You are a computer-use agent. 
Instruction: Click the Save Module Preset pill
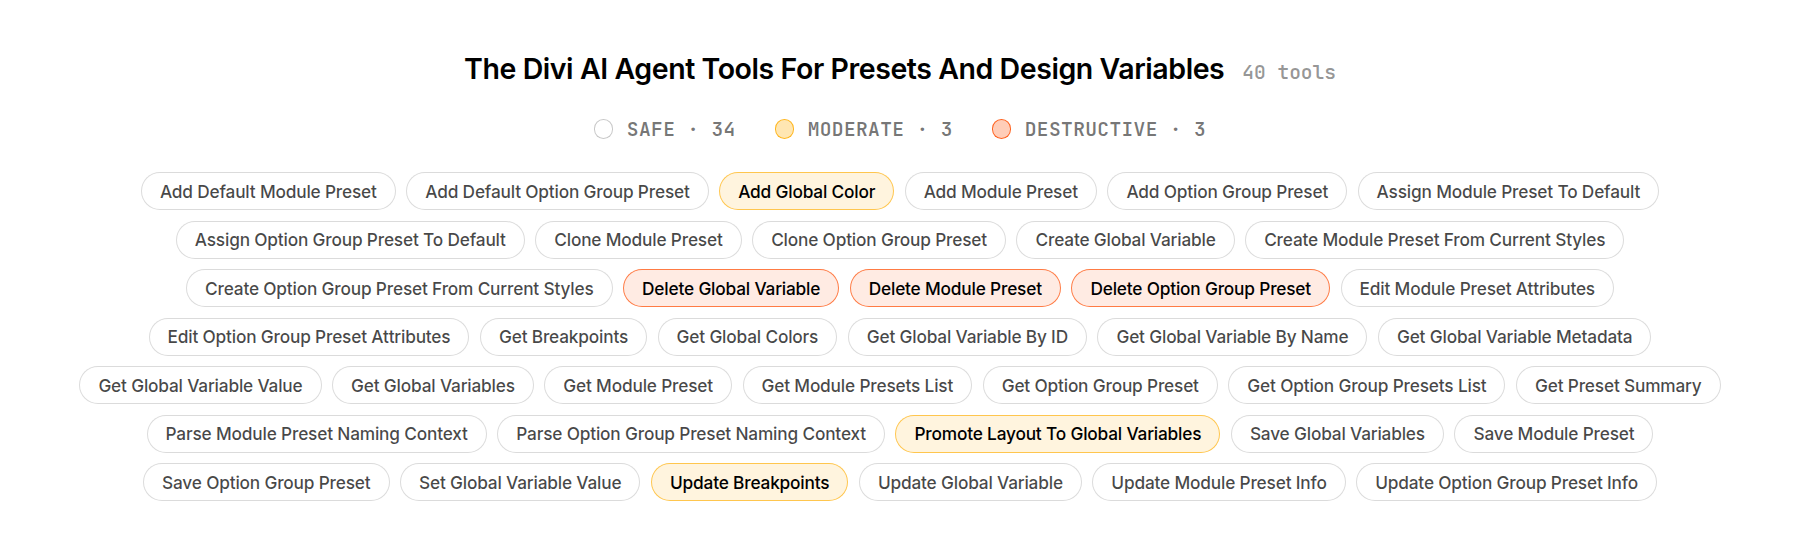pyautogui.click(x=1553, y=434)
